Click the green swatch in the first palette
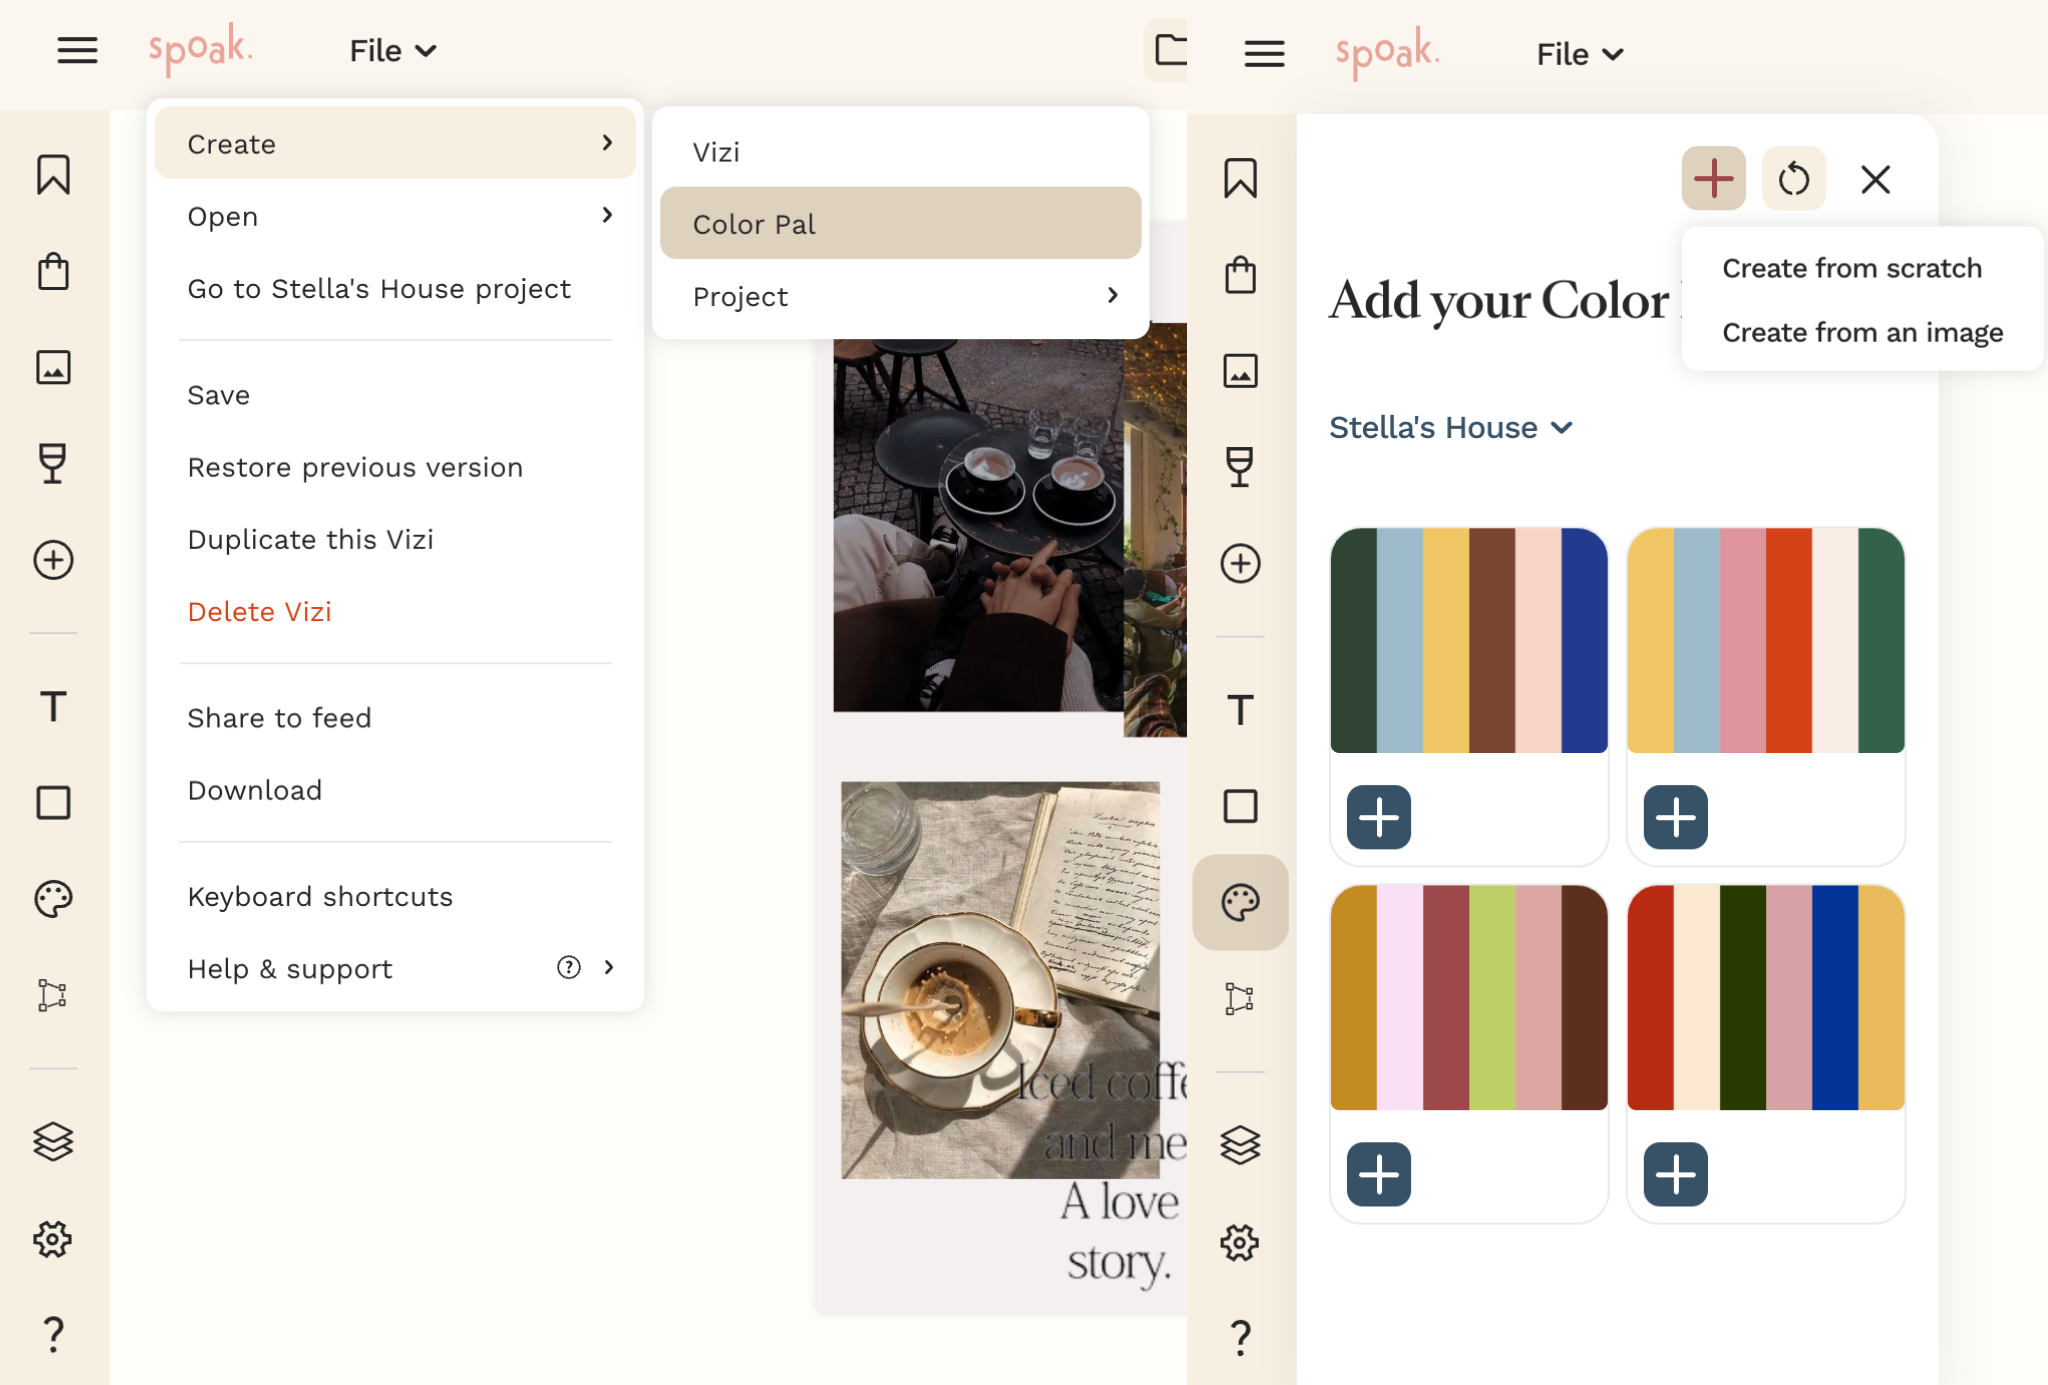Screen dimensions: 2048x1385 pyautogui.click(x=1356, y=641)
